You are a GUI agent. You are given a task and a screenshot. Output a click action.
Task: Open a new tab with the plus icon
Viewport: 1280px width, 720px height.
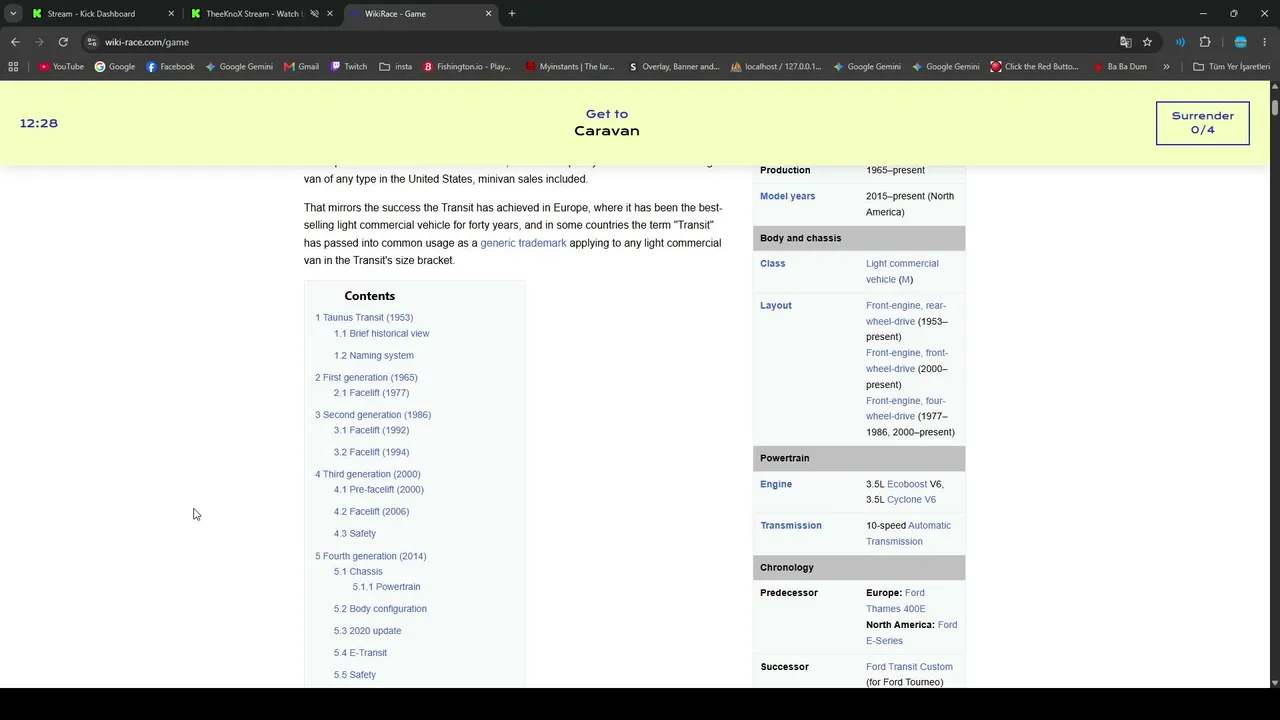point(512,14)
